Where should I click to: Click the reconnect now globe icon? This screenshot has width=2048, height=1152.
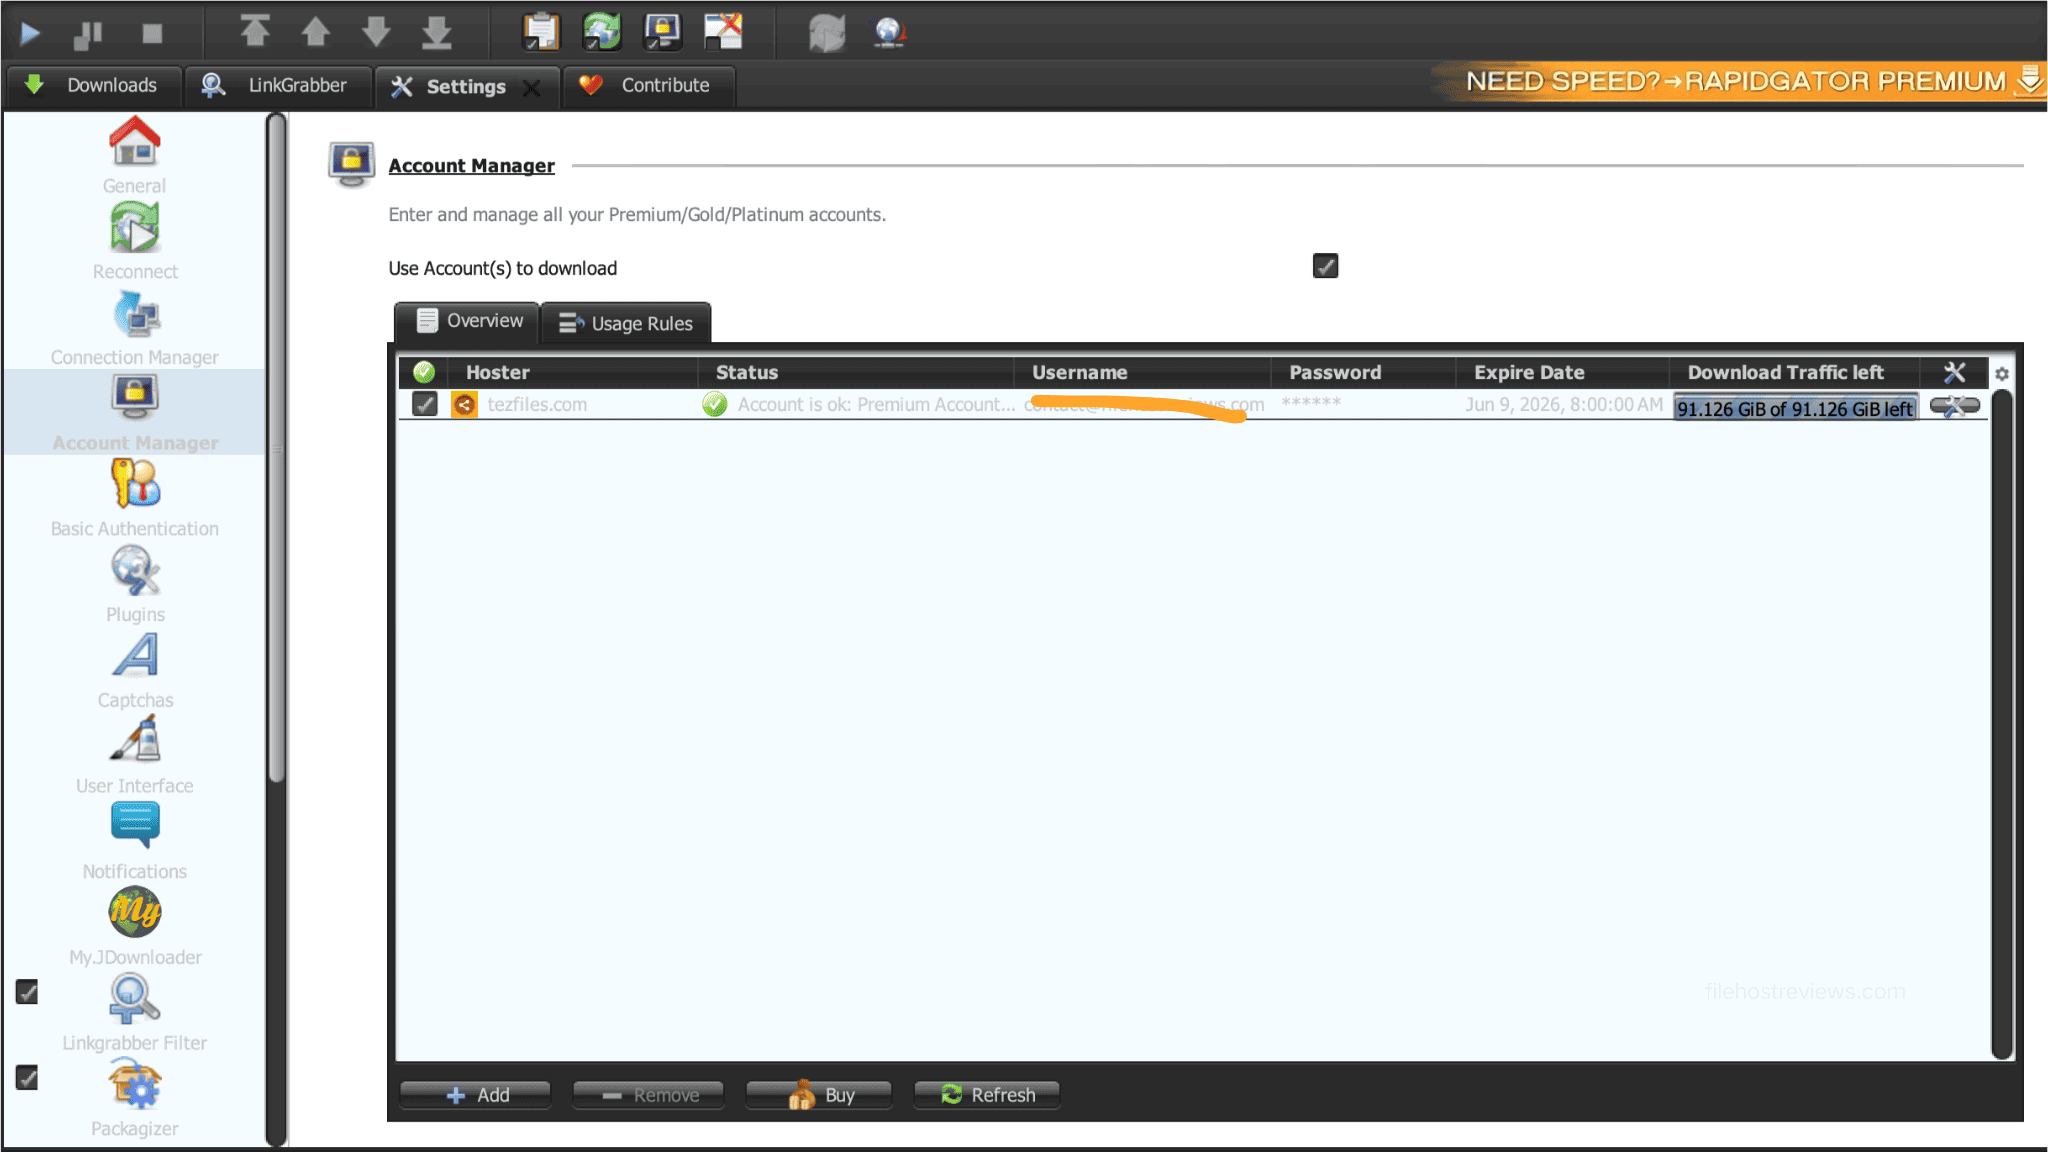click(827, 32)
